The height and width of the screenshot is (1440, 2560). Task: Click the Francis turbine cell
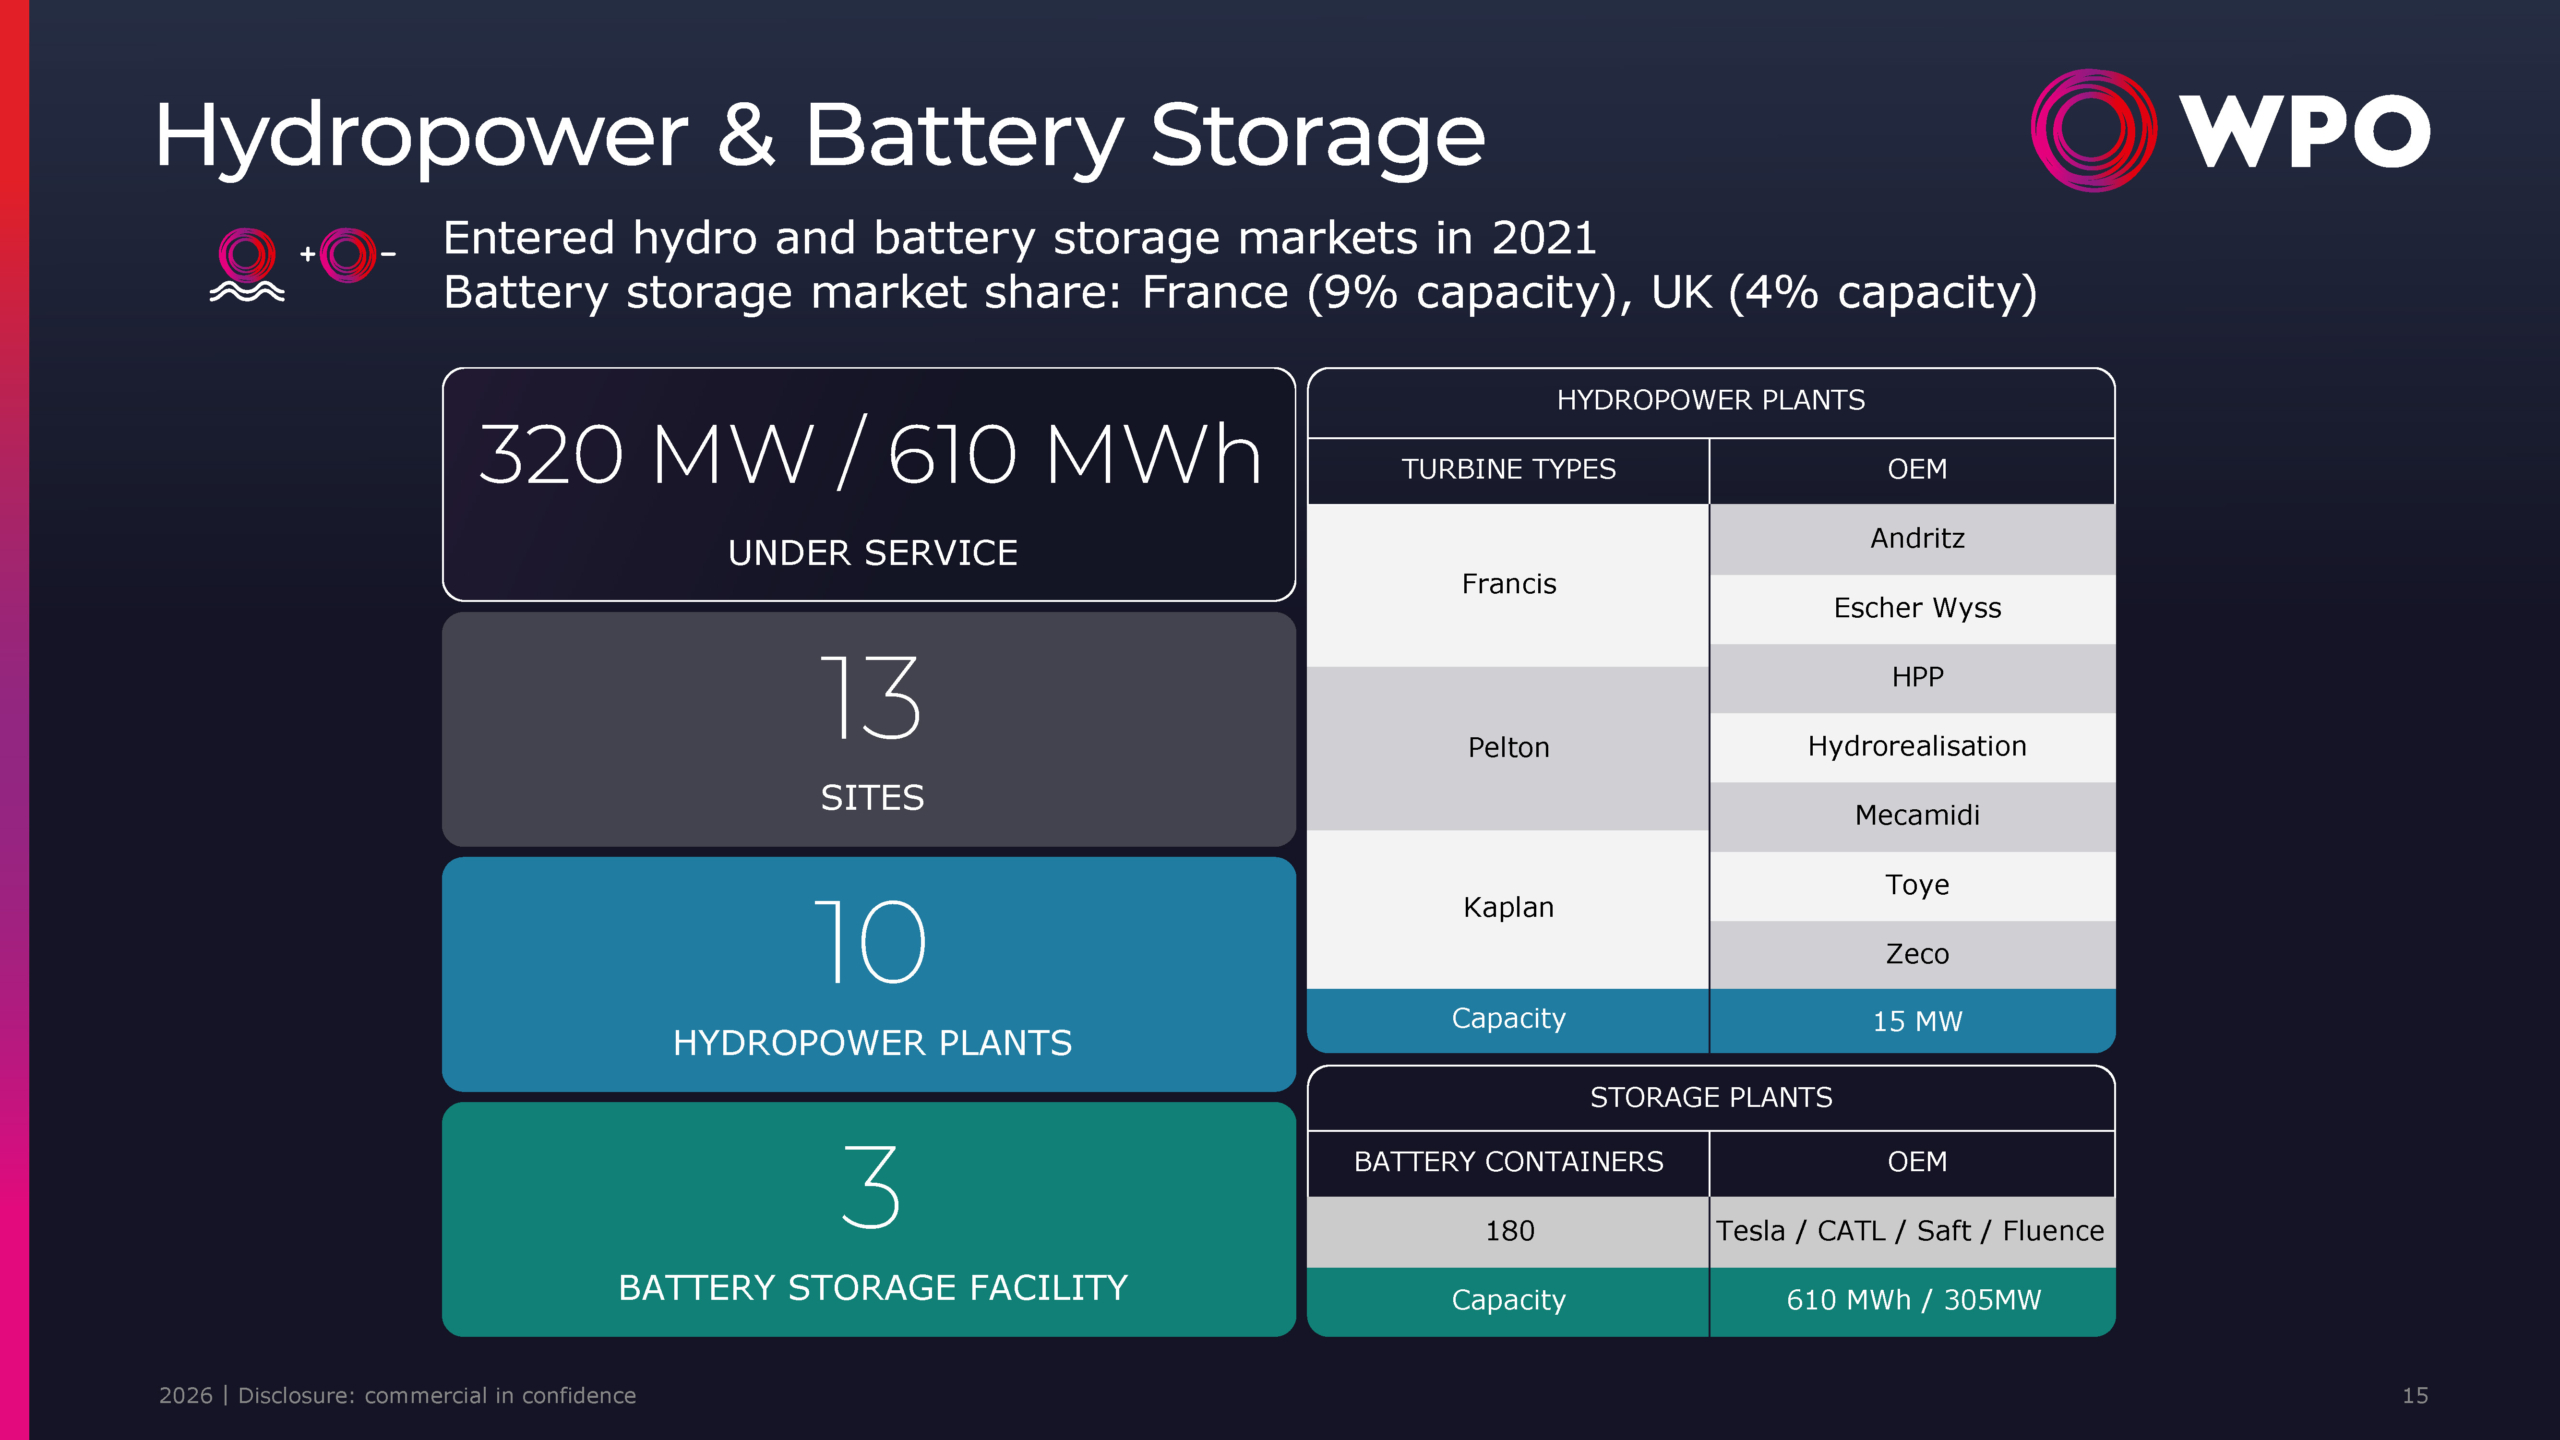point(1508,584)
